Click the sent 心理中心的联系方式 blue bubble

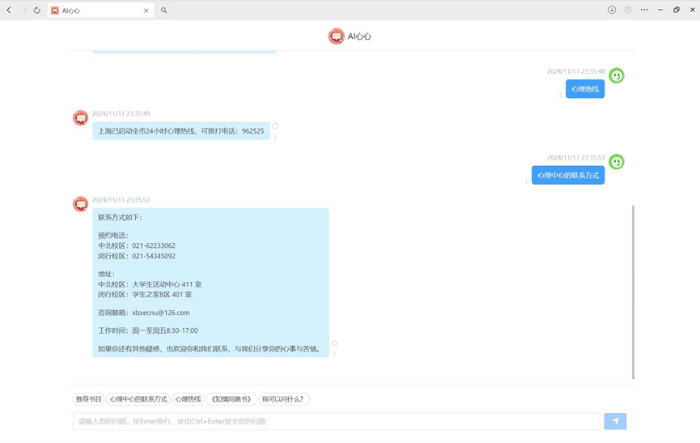(568, 175)
